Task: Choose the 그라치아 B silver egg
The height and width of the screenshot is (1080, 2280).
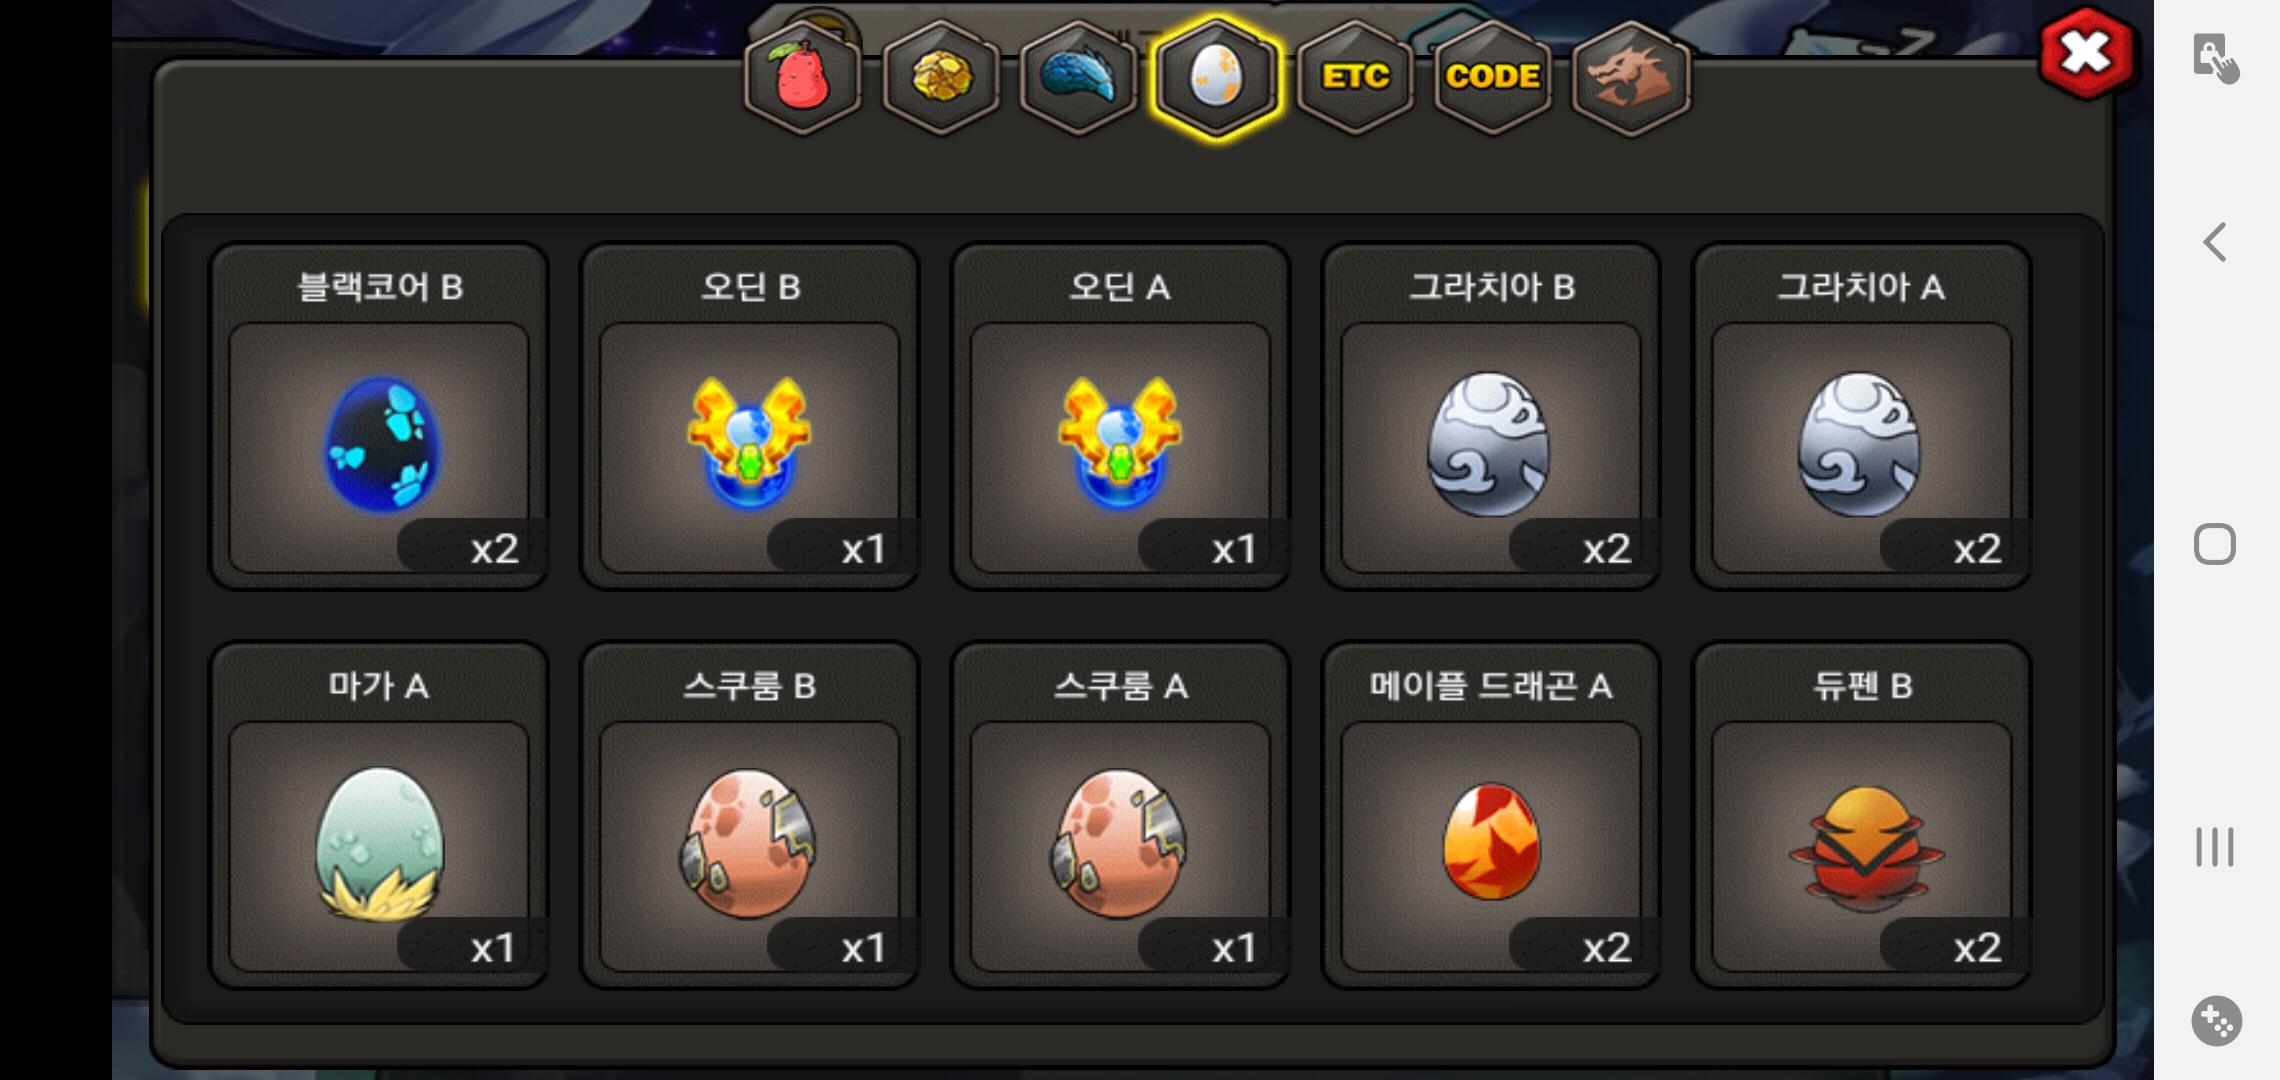Action: click(1491, 417)
